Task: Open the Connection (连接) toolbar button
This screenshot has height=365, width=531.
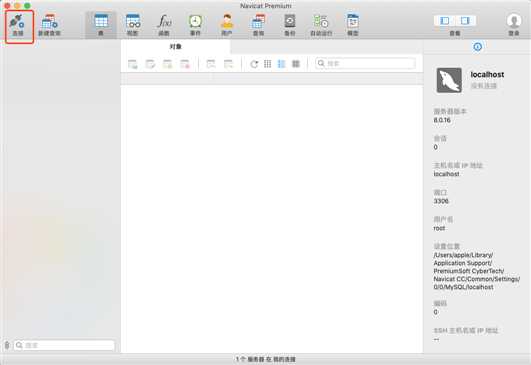Action: (x=18, y=26)
